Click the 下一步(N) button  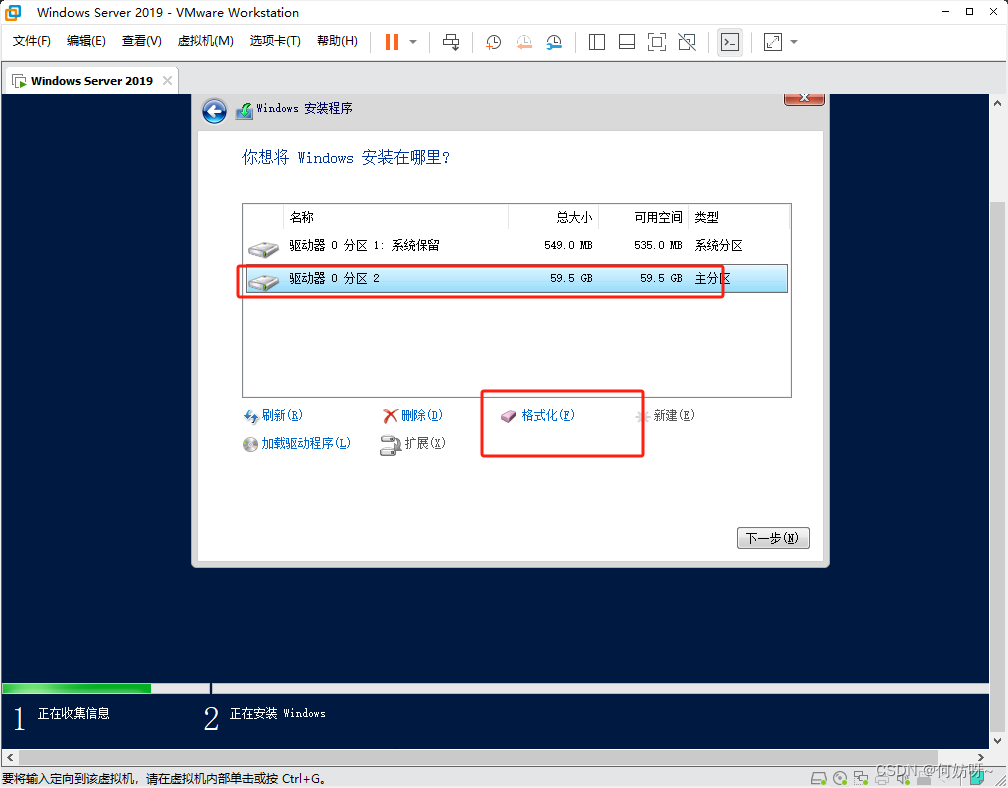click(x=773, y=538)
